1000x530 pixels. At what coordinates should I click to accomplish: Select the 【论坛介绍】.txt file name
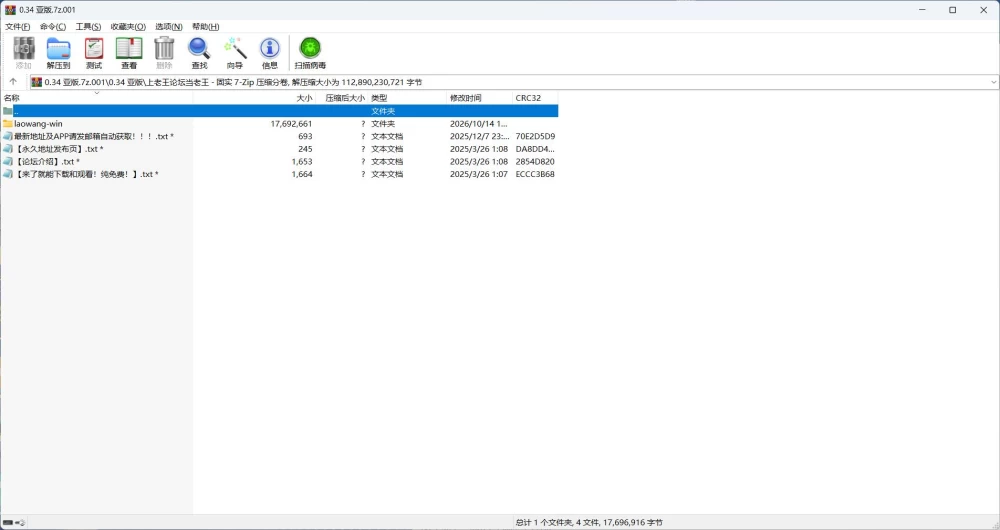pyautogui.click(x=47, y=161)
